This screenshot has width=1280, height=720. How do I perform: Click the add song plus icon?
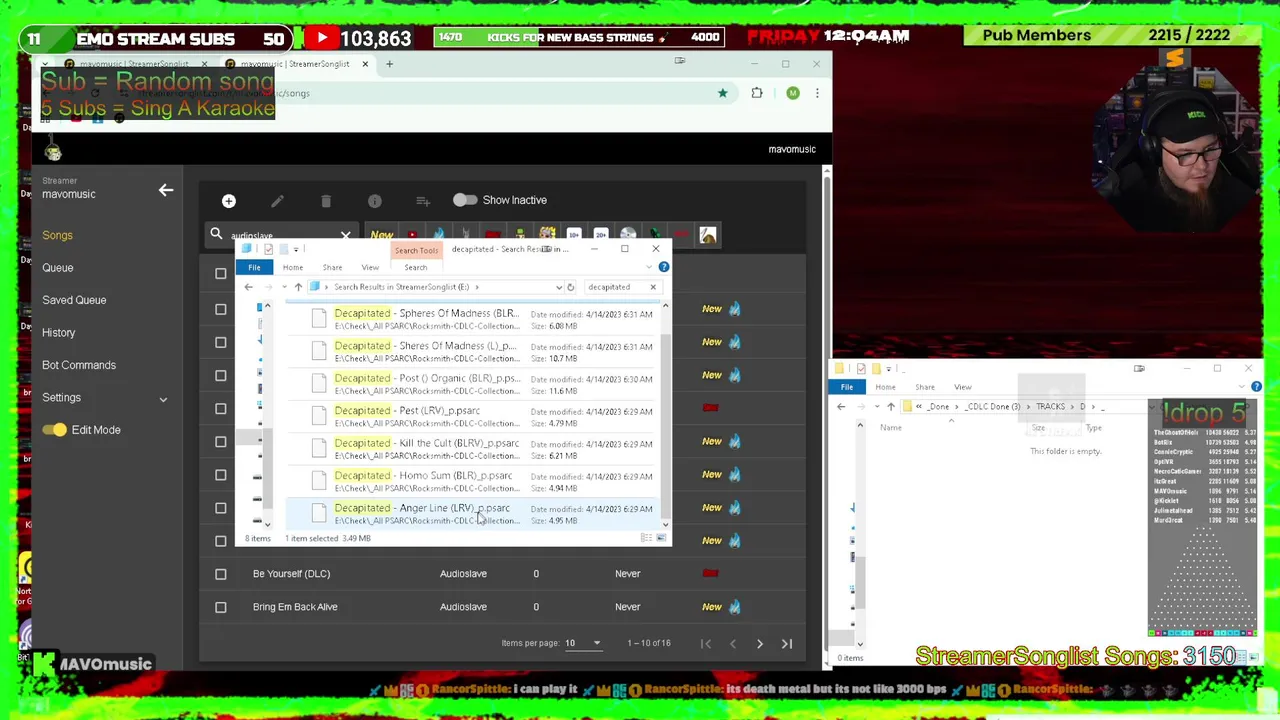pos(229,201)
